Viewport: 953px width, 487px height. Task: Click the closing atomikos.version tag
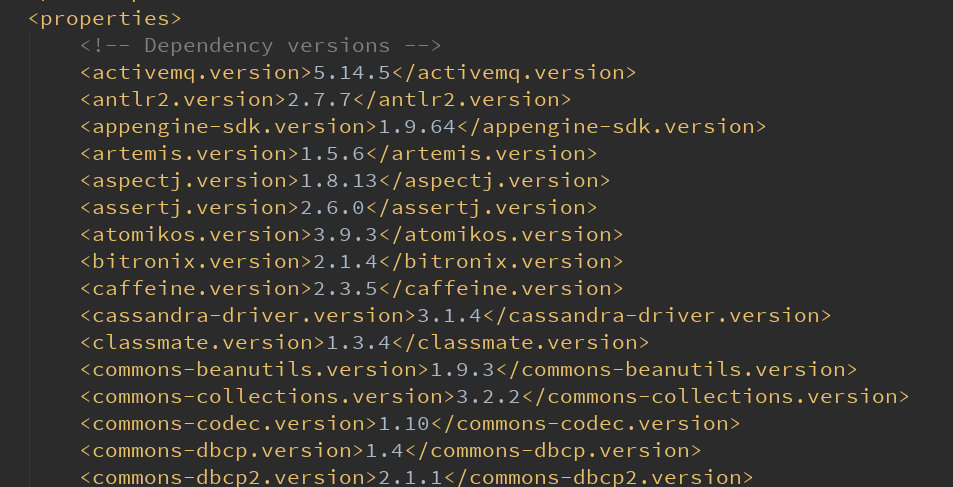[x=501, y=234]
